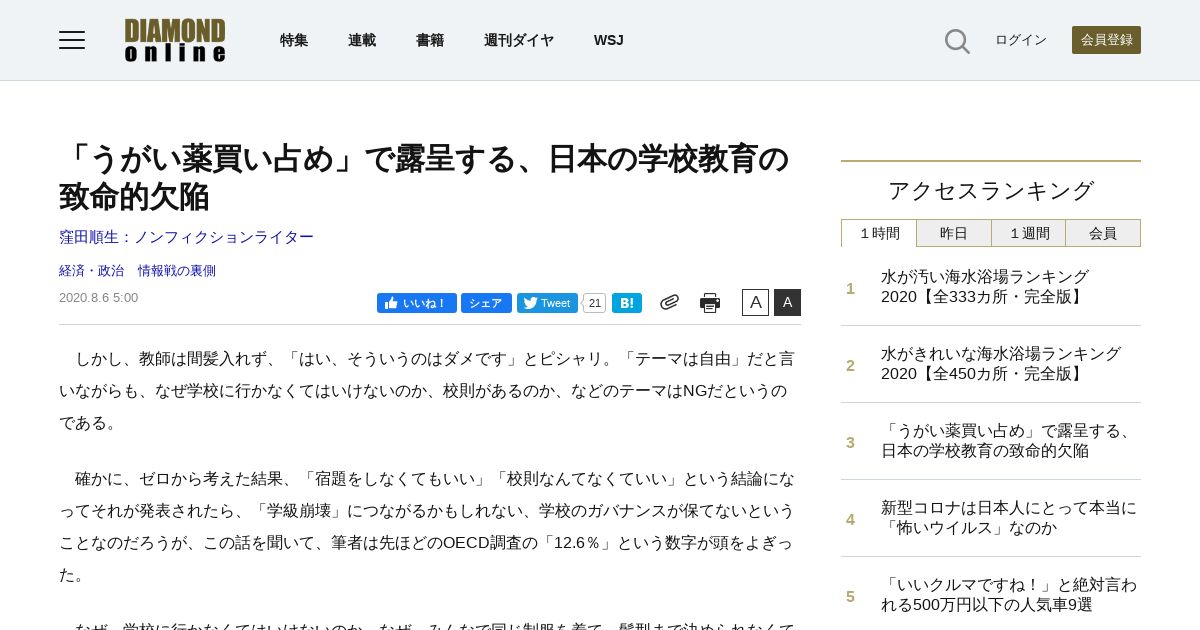
Task: Open the 書籍 menu item
Action: [430, 40]
